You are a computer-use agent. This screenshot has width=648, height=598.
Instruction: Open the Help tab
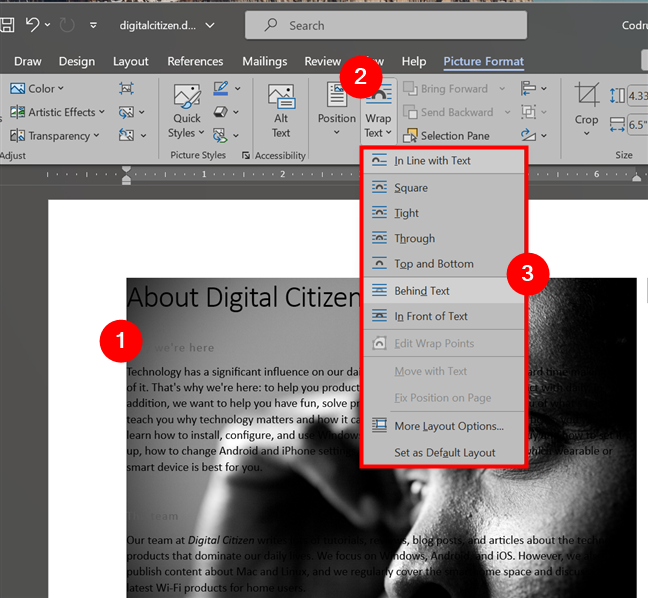pyautogui.click(x=414, y=62)
